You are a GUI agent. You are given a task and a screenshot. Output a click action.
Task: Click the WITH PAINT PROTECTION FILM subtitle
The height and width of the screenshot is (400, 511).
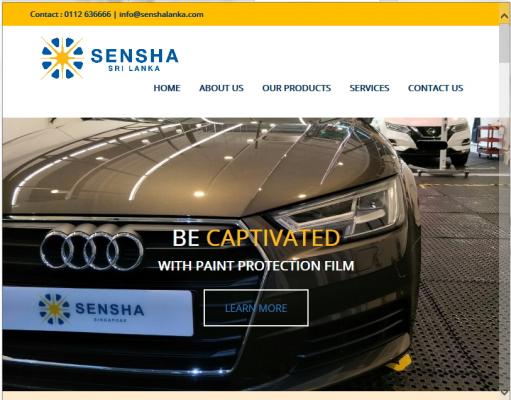pyautogui.click(x=256, y=266)
